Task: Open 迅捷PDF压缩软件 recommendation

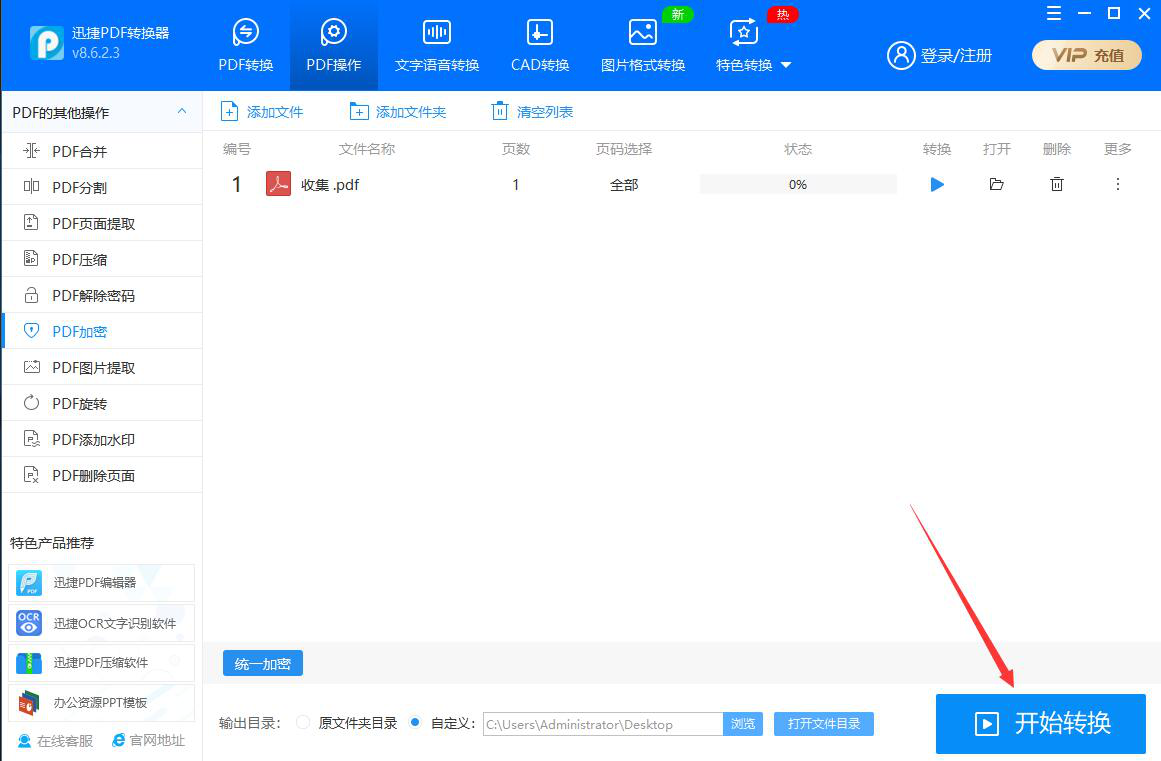Action: pyautogui.click(x=101, y=663)
